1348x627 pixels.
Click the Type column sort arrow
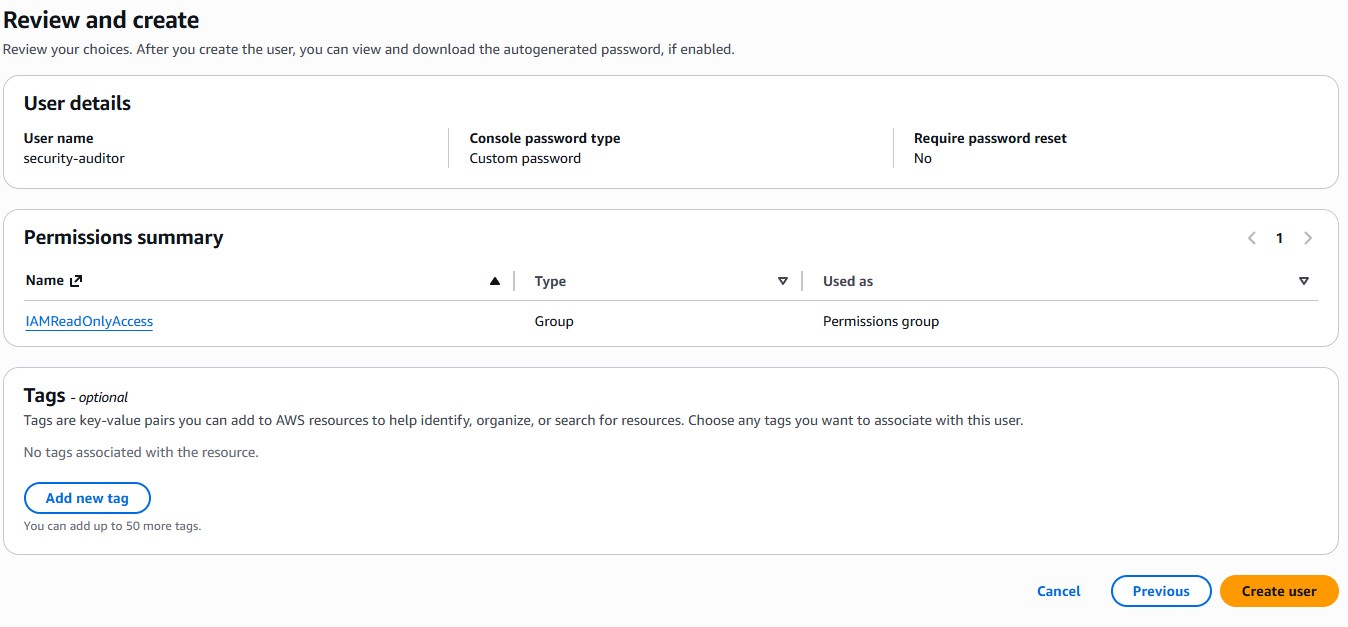782,282
